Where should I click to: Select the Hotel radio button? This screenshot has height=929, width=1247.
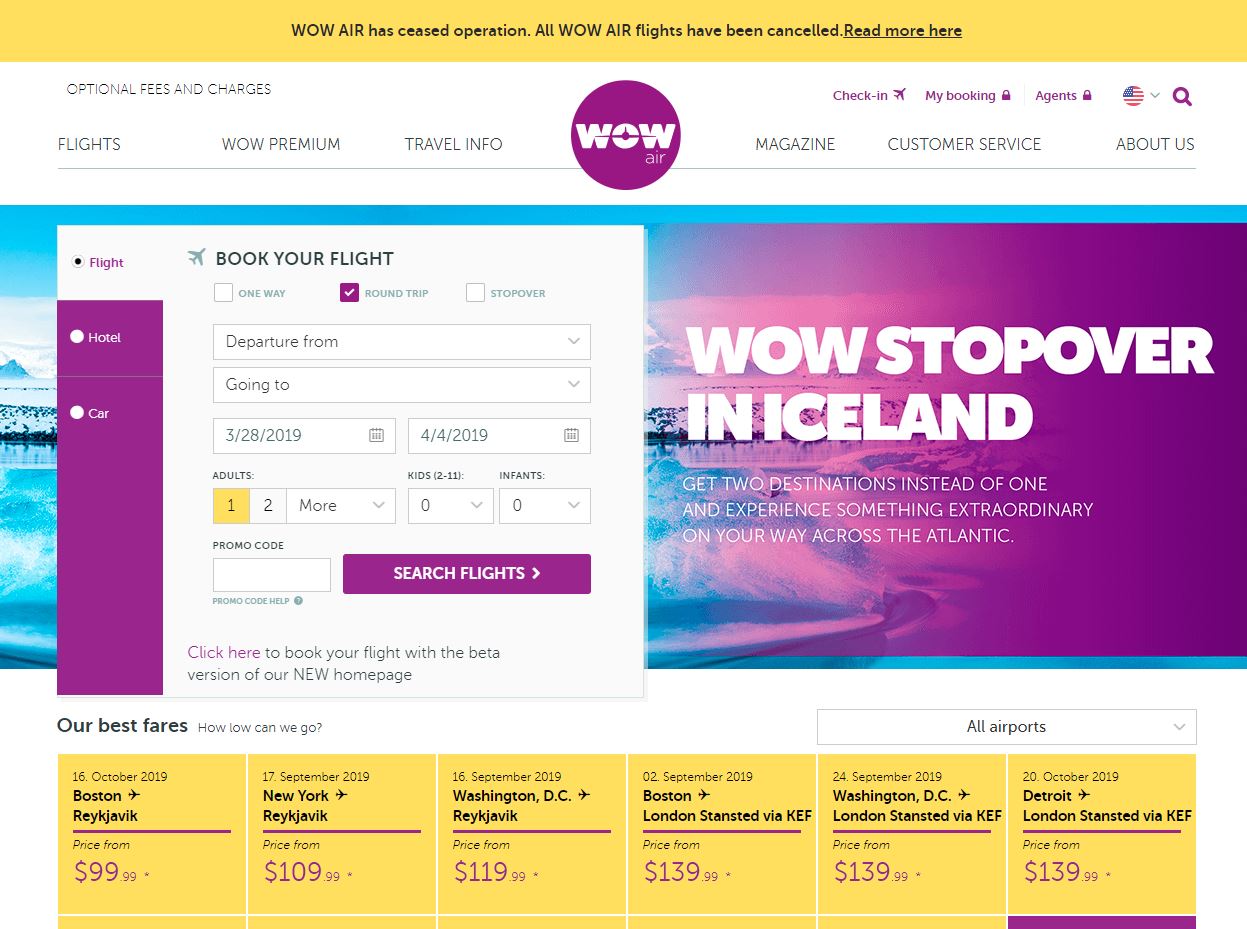coord(77,337)
